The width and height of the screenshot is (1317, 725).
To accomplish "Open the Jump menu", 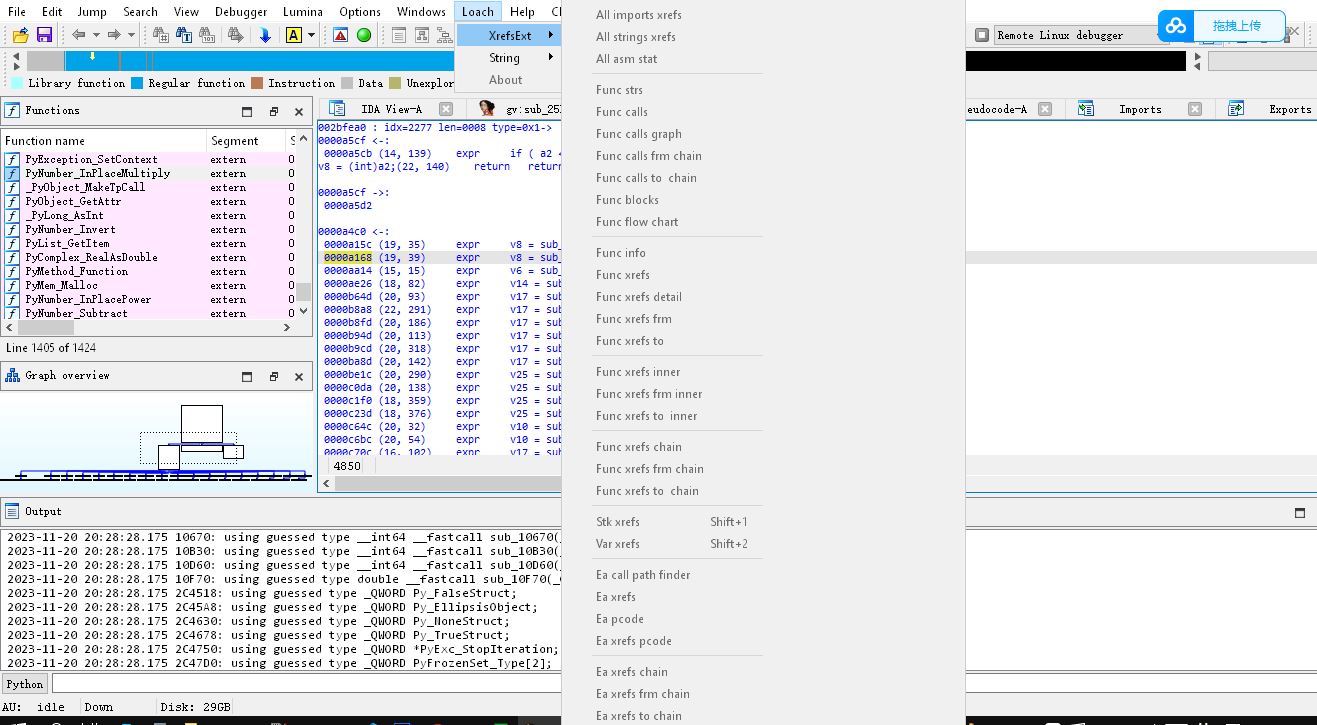I will 92,12.
